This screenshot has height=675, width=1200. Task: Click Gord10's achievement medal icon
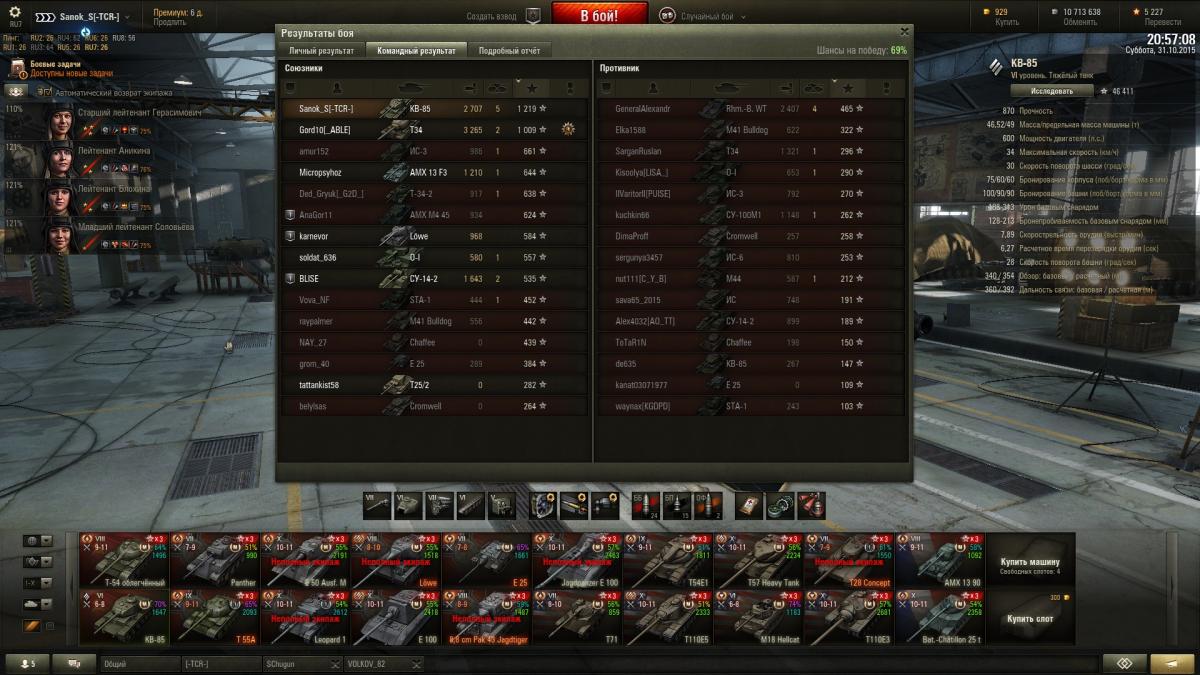pos(568,129)
